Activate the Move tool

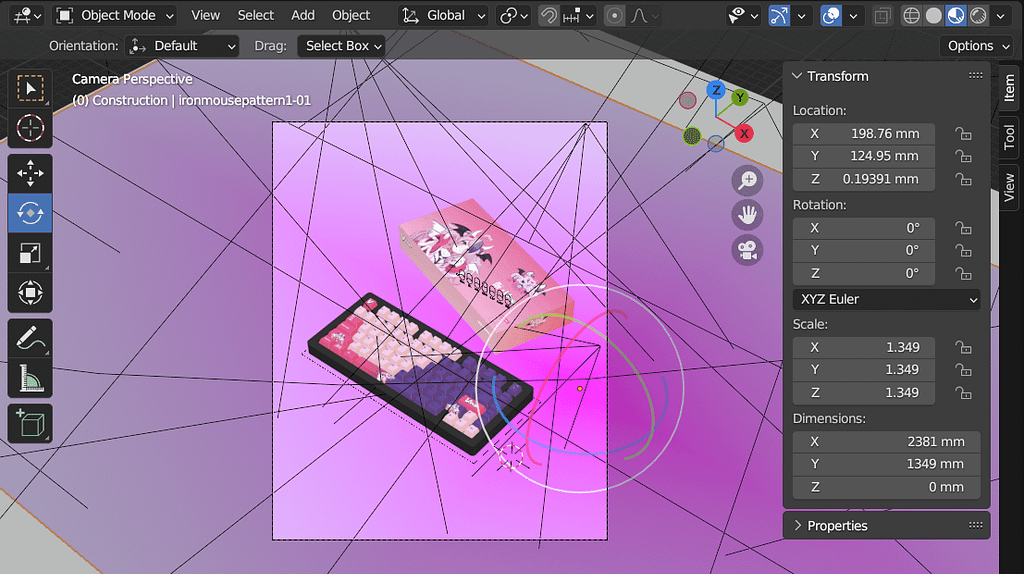click(30, 173)
